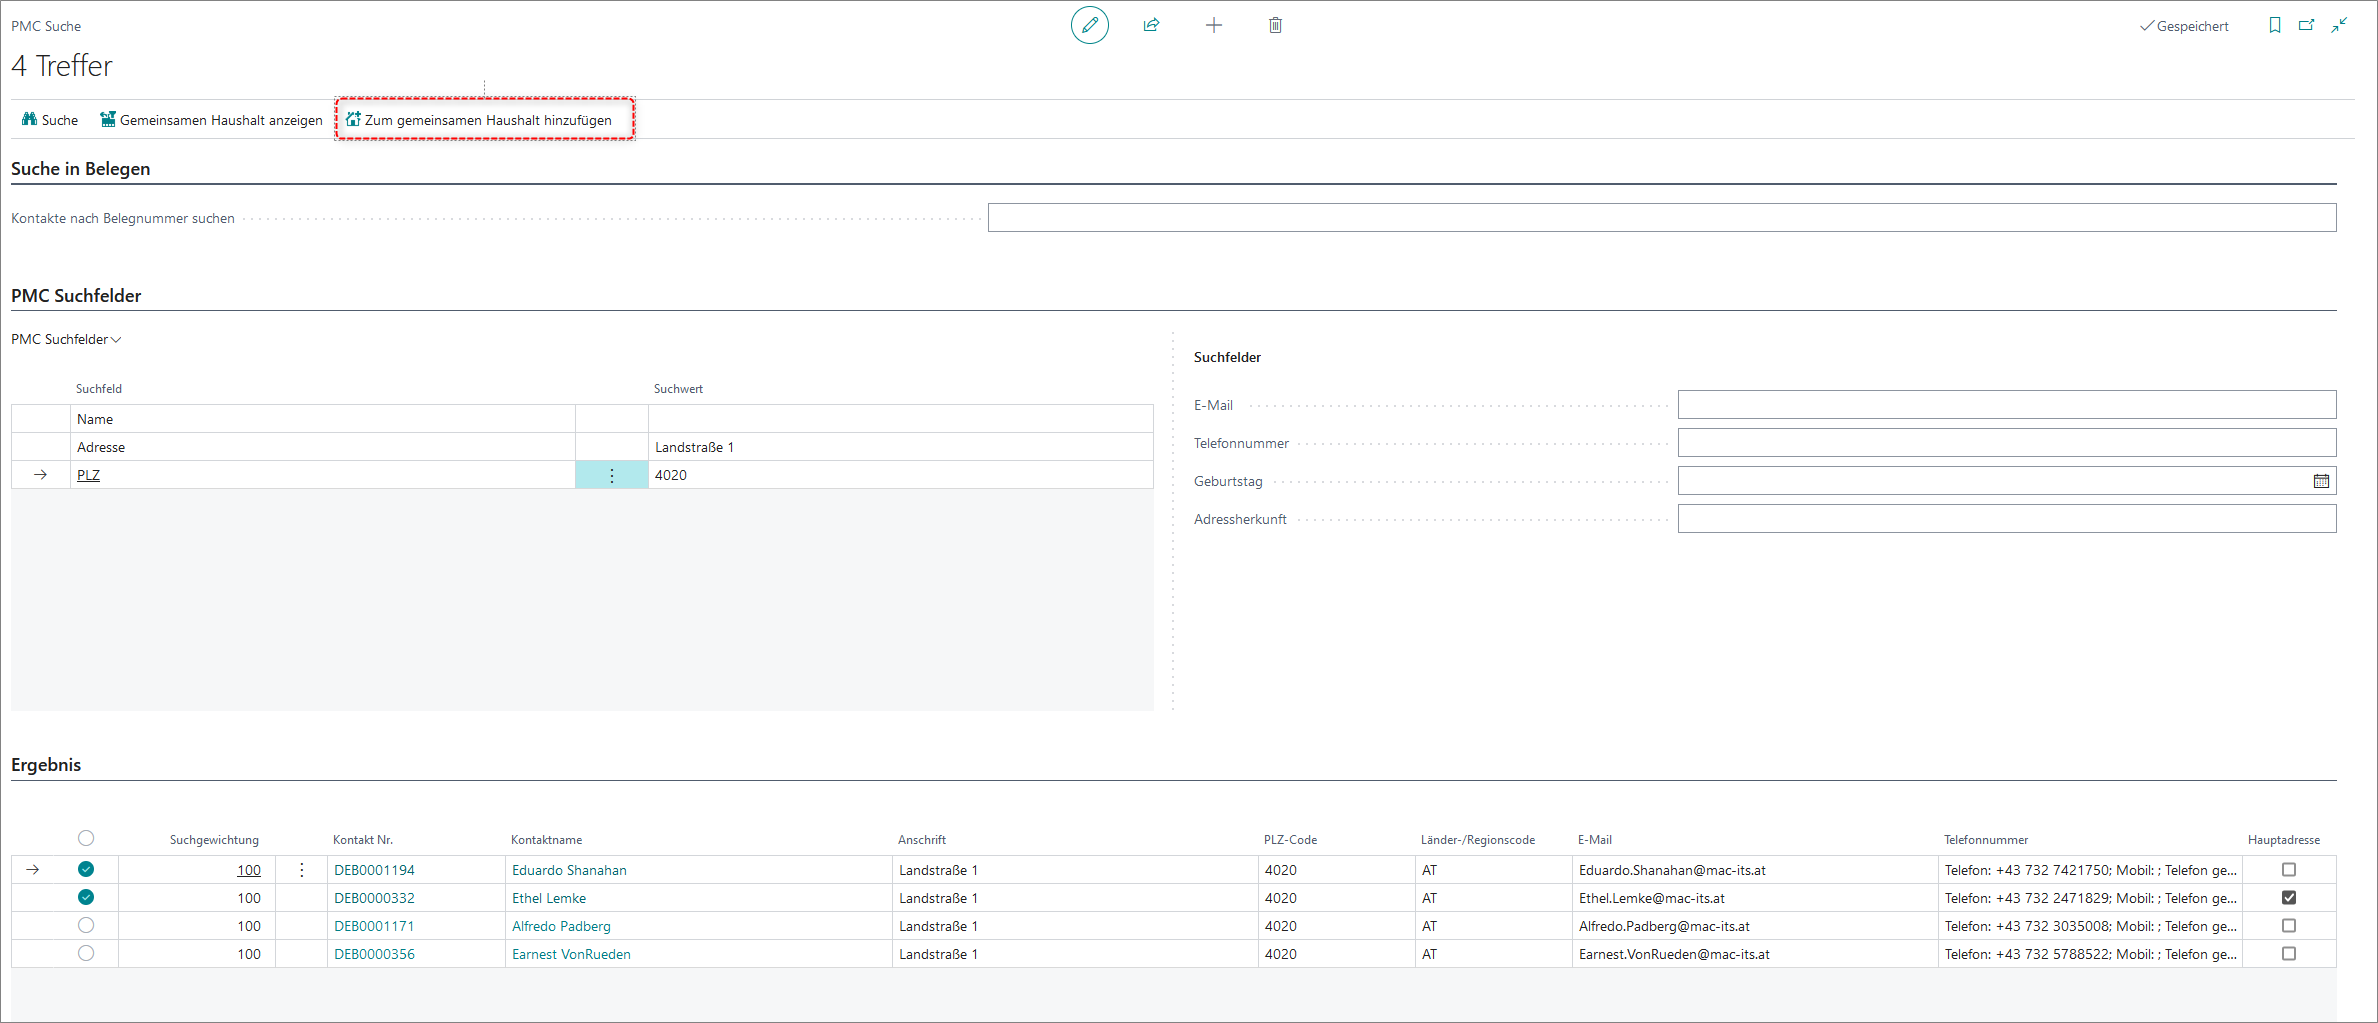The height and width of the screenshot is (1023, 2378).
Task: Open row menu for Eduardo Shanahan
Action: [x=302, y=870]
